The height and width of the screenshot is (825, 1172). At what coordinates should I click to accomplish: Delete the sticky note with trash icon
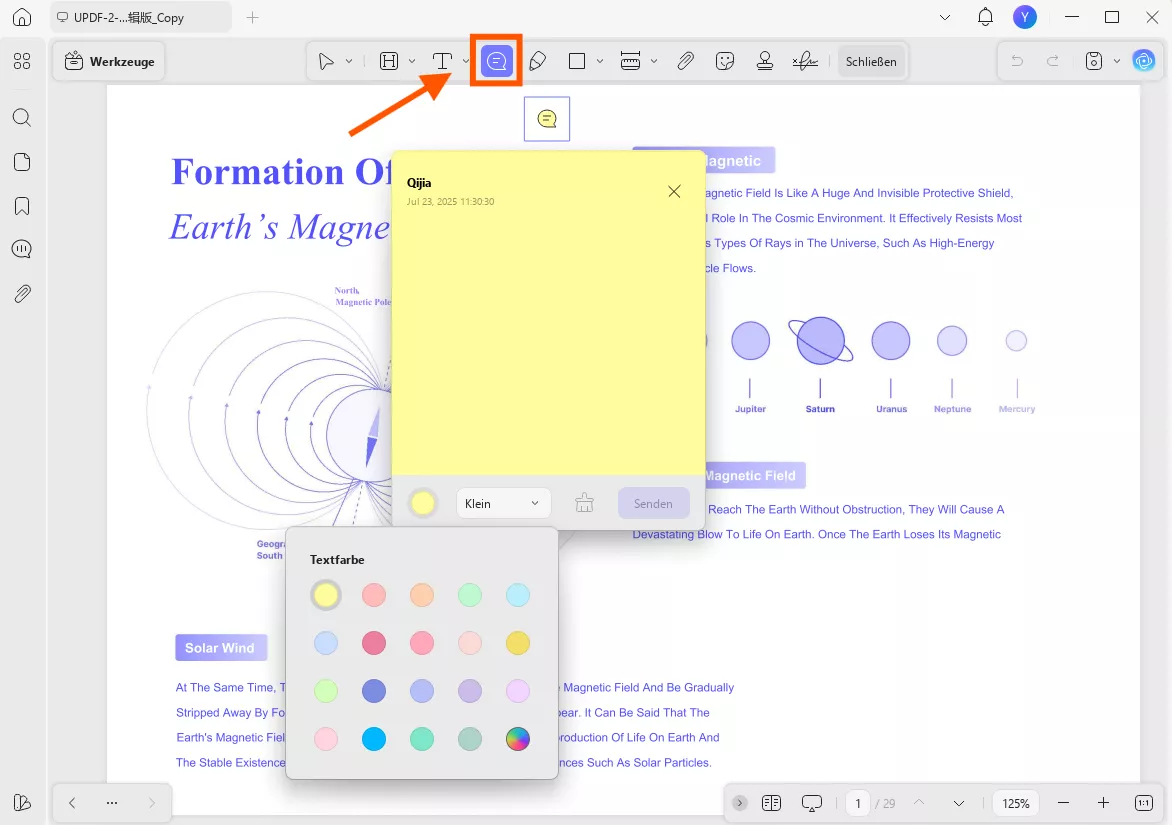click(x=584, y=503)
